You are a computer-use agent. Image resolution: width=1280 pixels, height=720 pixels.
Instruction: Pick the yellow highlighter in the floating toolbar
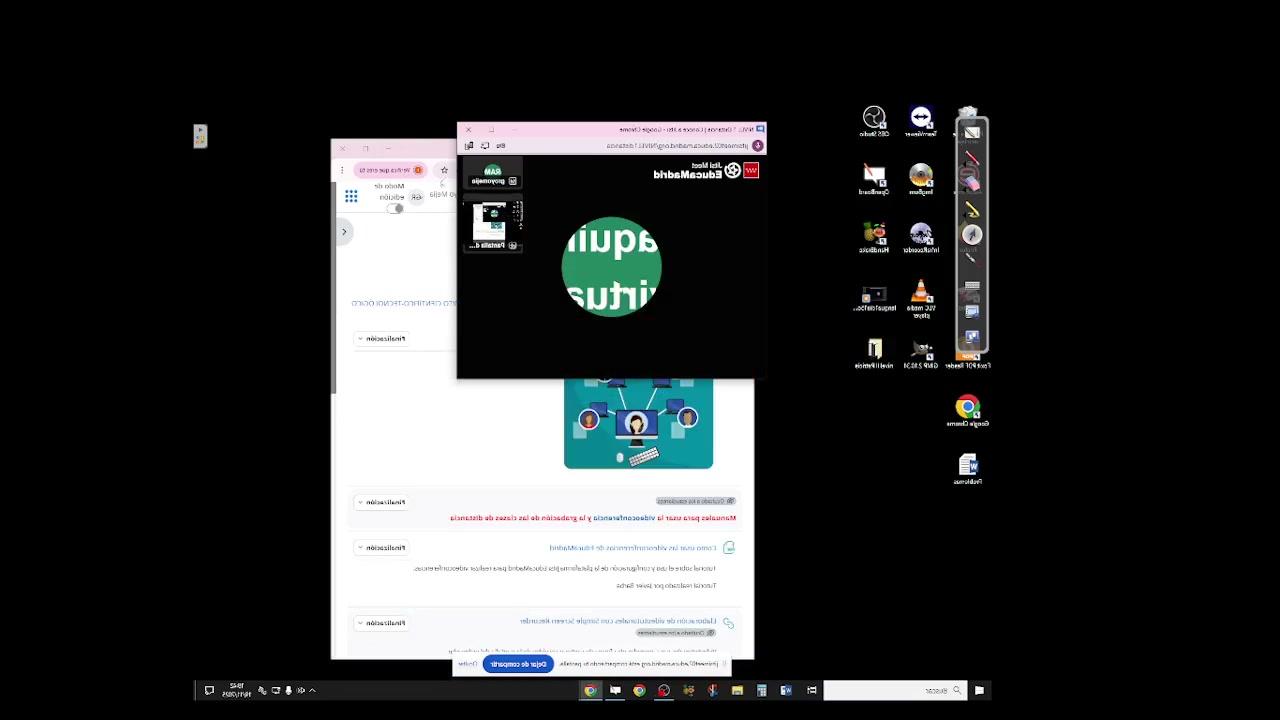972,209
